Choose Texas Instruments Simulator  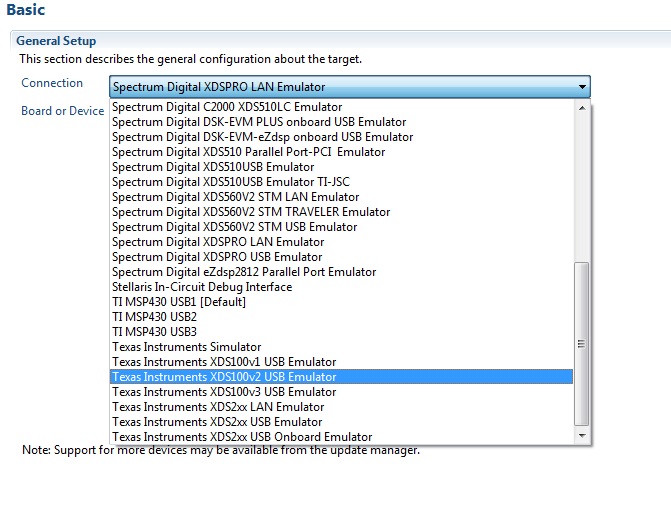point(341,347)
